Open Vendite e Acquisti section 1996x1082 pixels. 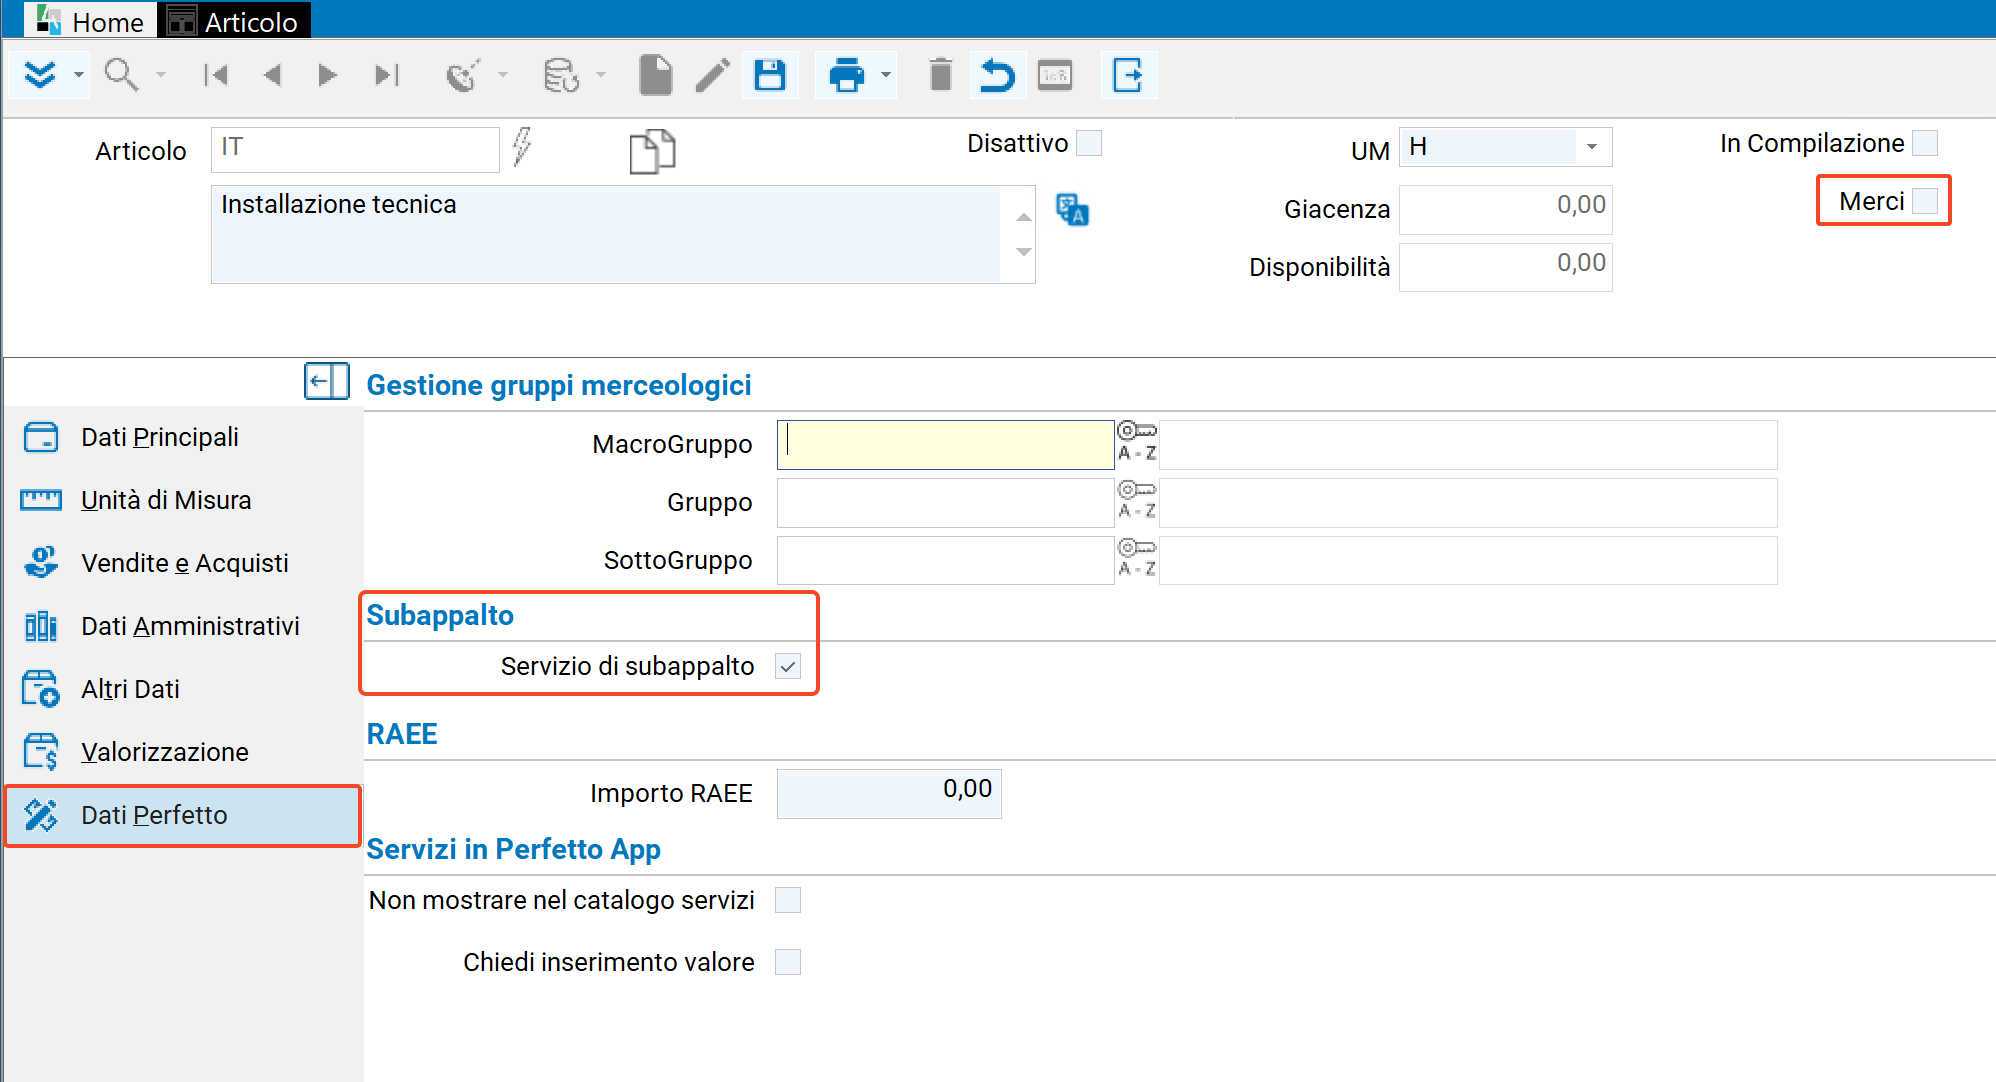point(182,563)
